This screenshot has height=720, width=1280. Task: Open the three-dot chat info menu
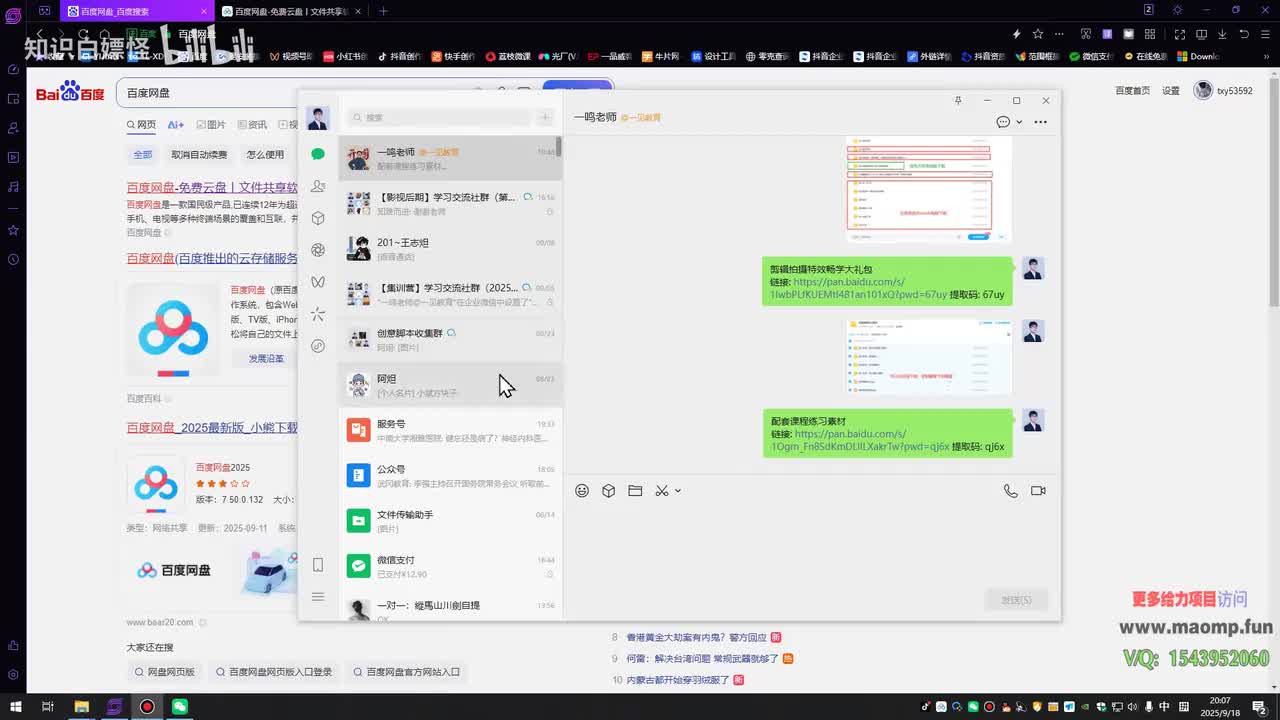tap(1040, 122)
